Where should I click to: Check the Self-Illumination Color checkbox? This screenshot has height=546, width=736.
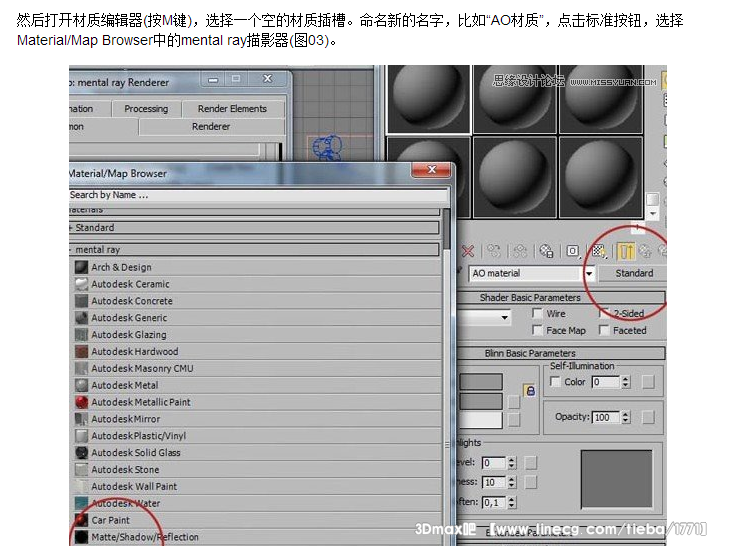555,382
